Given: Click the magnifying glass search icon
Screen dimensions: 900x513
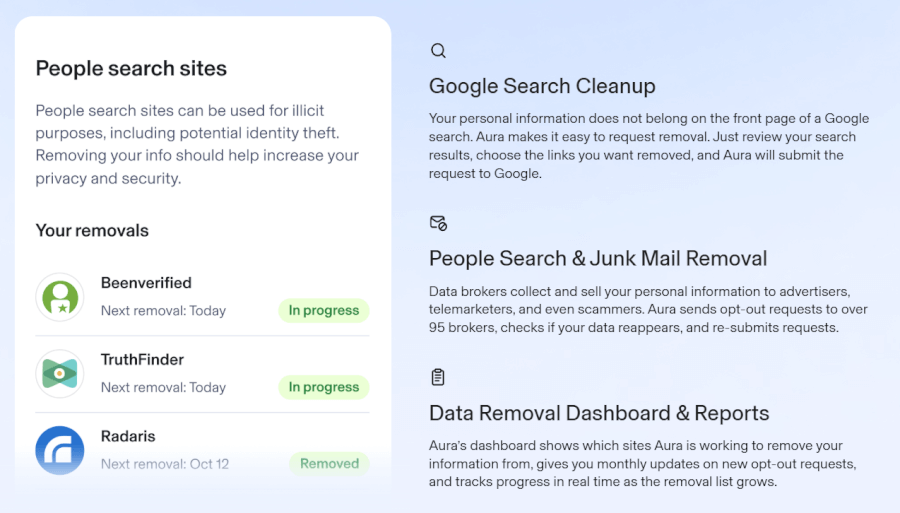Looking at the screenshot, I should [438, 50].
